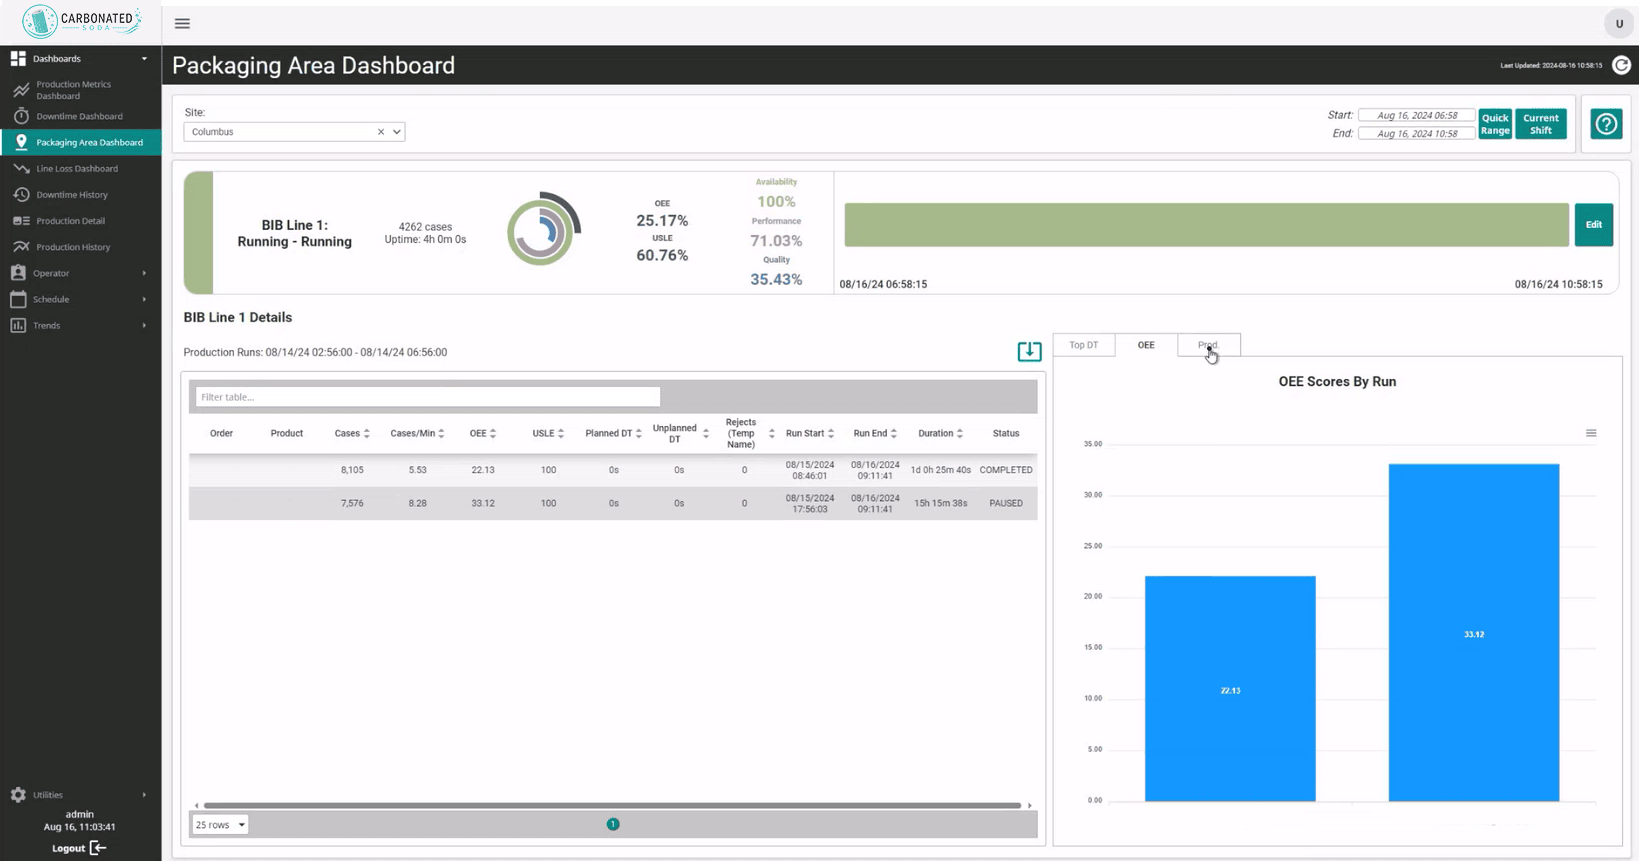Screen dimensions: 1639x861
Task: Select the PAUSED run row
Action: (x=613, y=503)
